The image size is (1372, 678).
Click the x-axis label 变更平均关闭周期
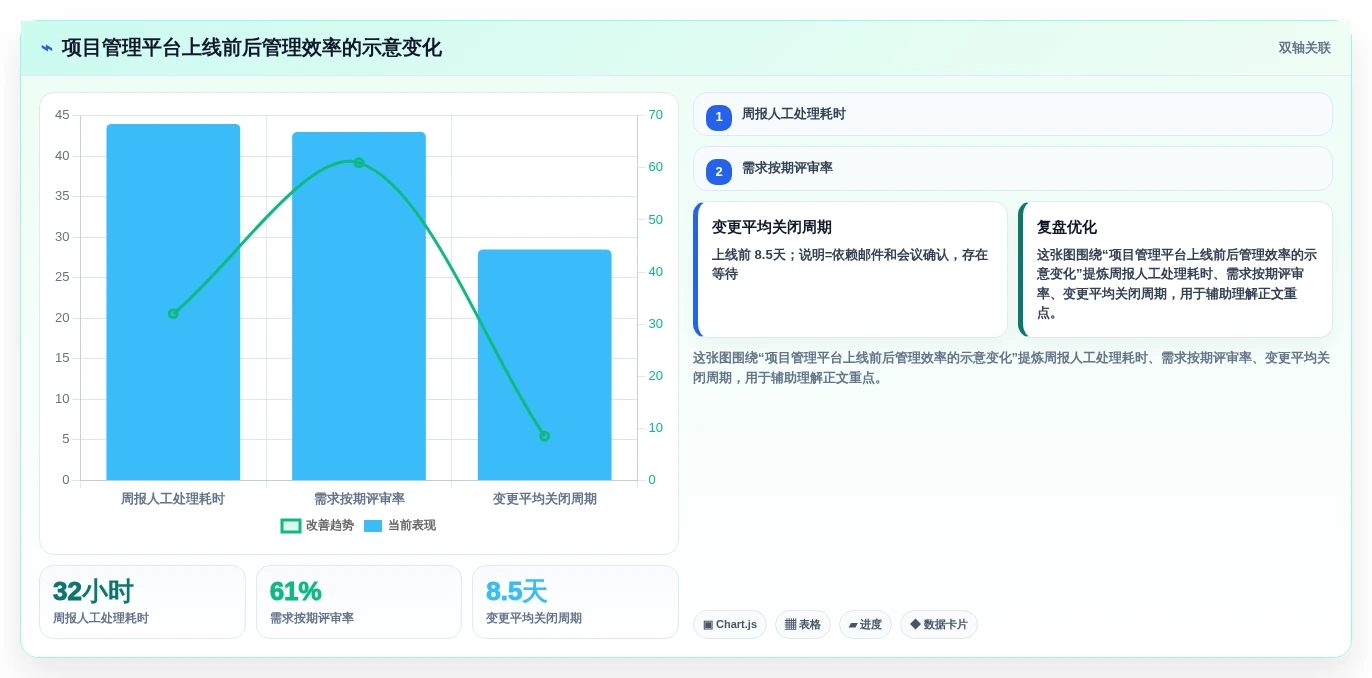(x=544, y=499)
